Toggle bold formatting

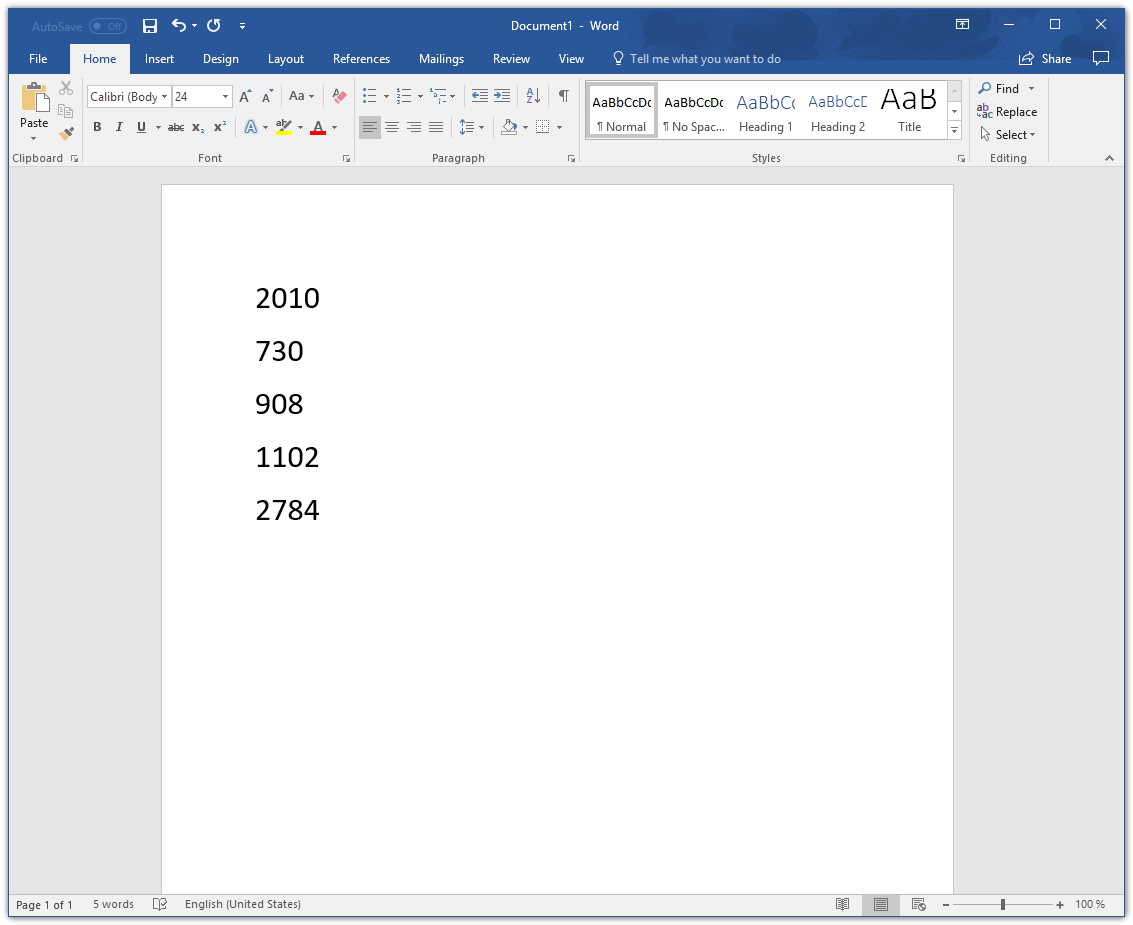click(98, 127)
